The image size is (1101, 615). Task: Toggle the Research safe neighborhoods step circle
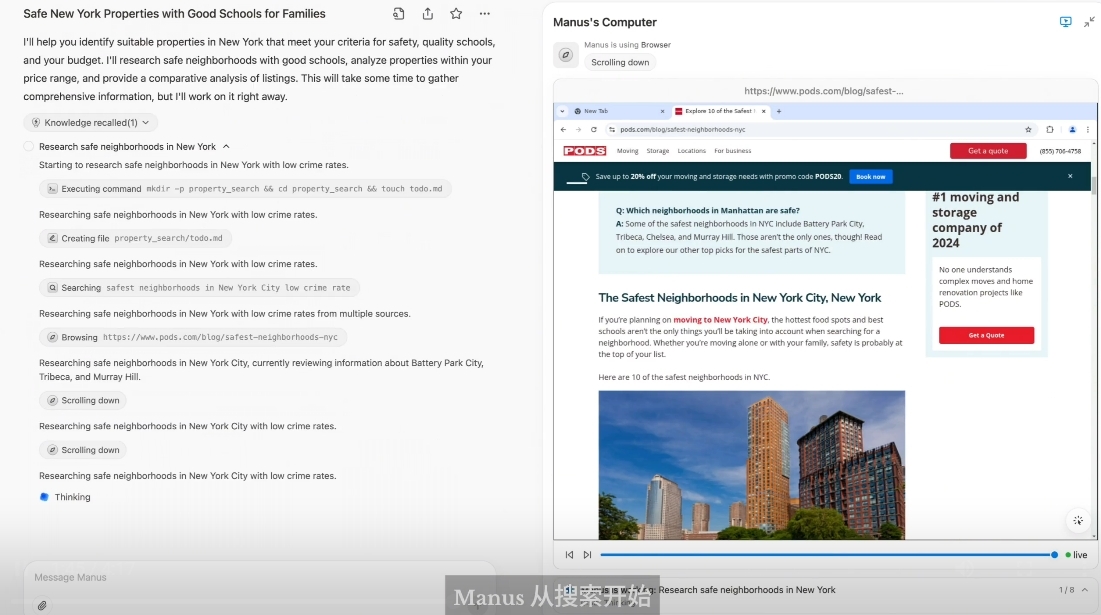click(29, 147)
